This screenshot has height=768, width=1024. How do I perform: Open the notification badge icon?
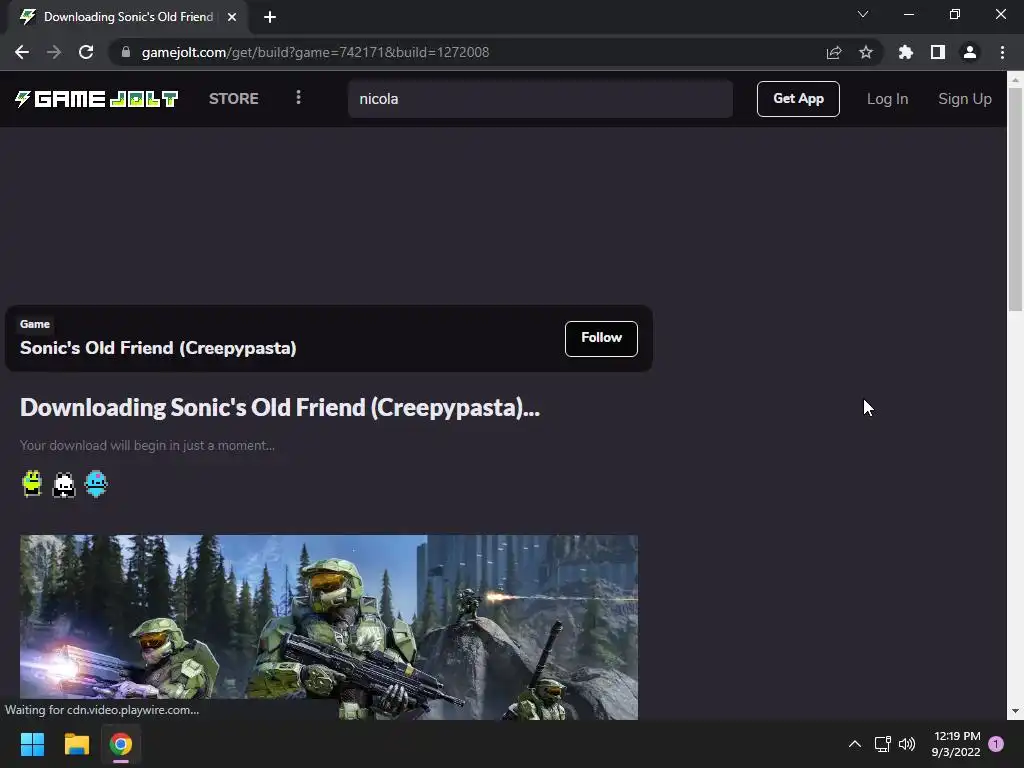click(x=996, y=744)
